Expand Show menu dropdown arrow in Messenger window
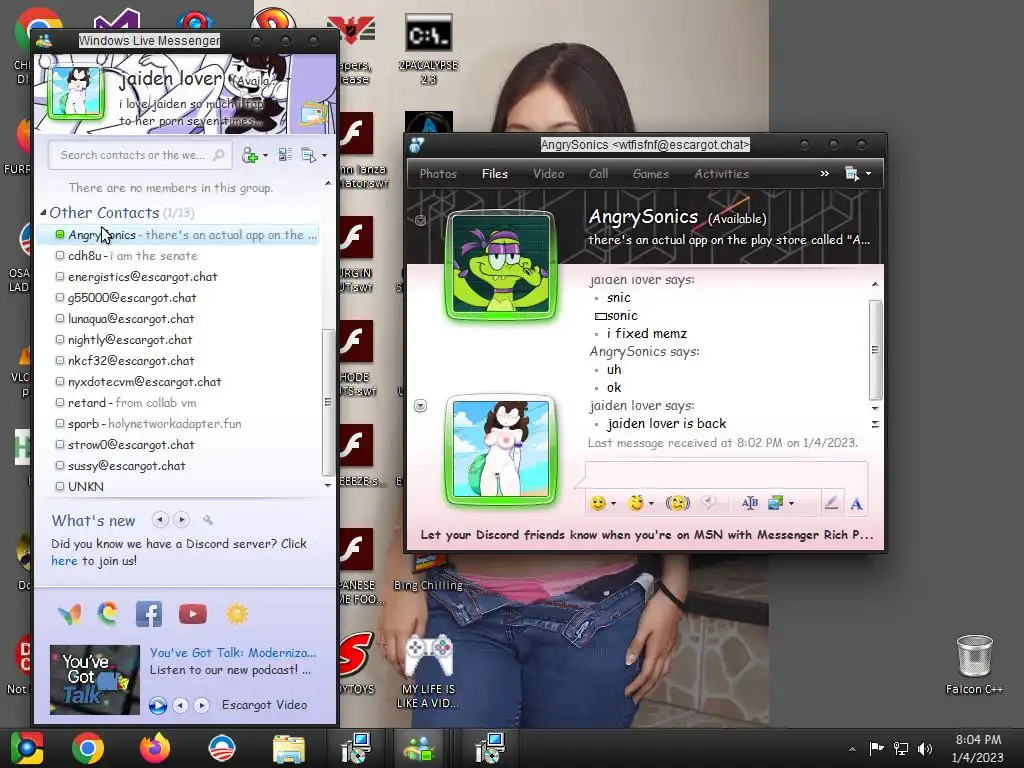Viewport: 1024px width, 768px height. 325,155
